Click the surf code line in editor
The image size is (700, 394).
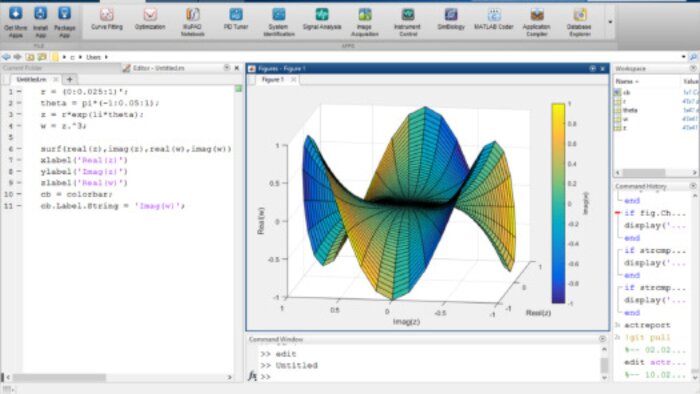pyautogui.click(x=136, y=149)
